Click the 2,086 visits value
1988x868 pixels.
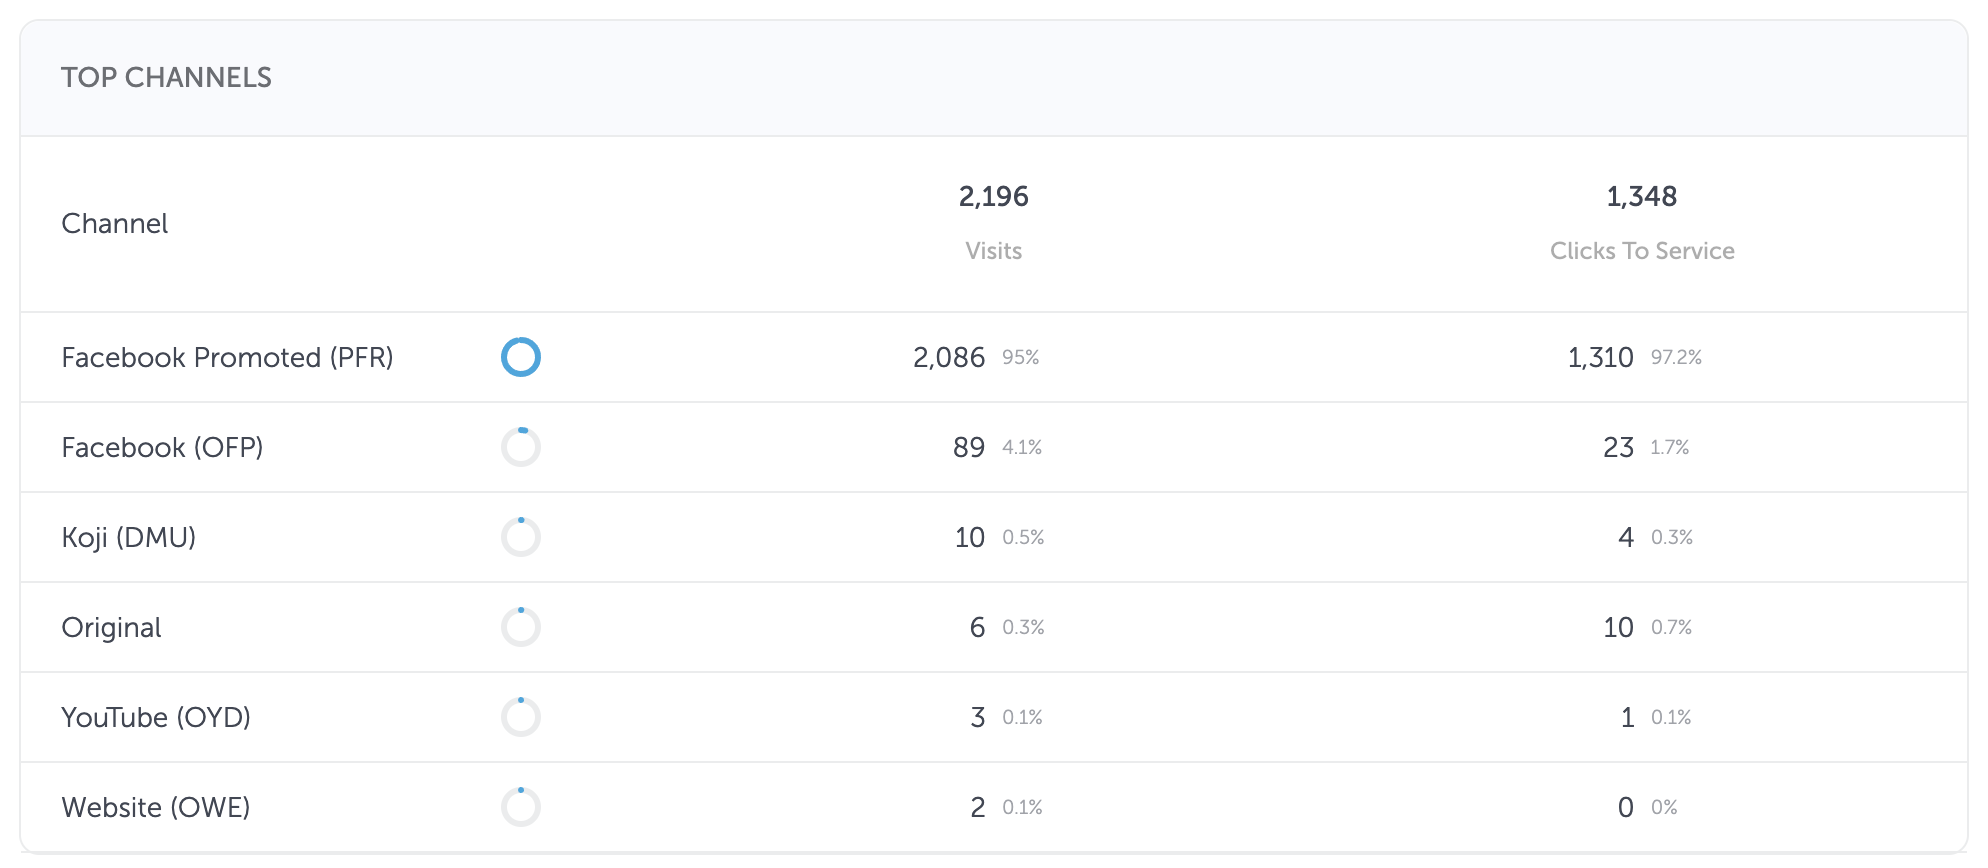point(948,357)
